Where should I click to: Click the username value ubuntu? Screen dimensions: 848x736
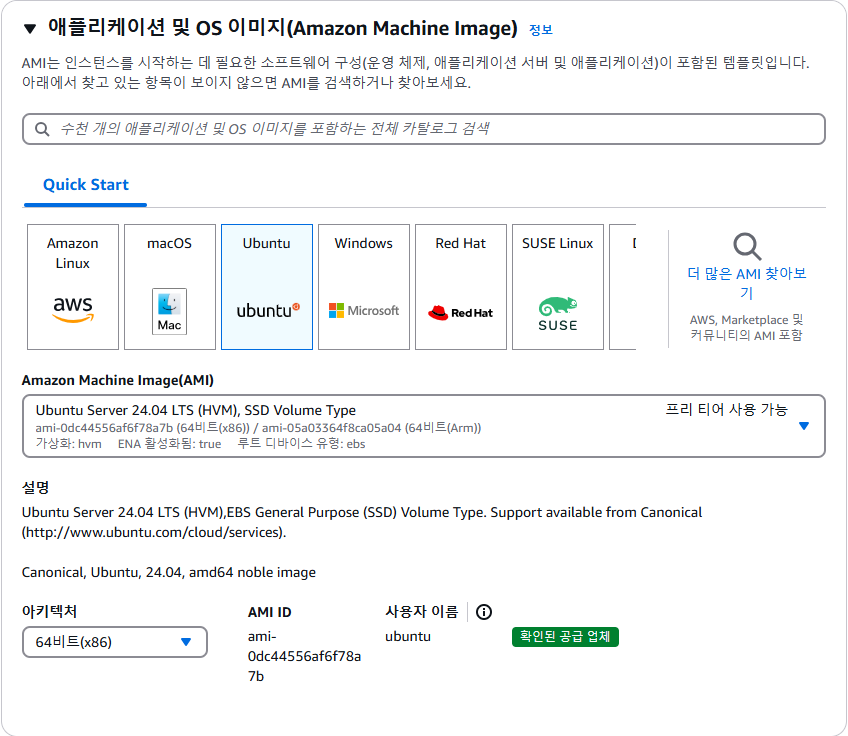pyautogui.click(x=408, y=636)
